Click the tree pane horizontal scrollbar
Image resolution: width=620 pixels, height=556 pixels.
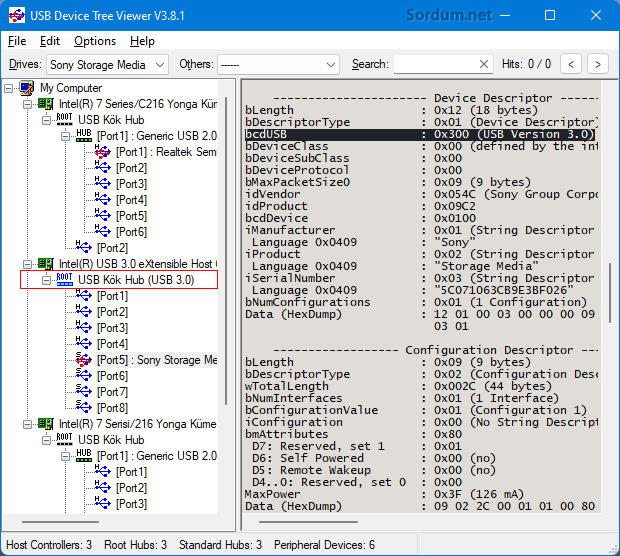[x=60, y=522]
